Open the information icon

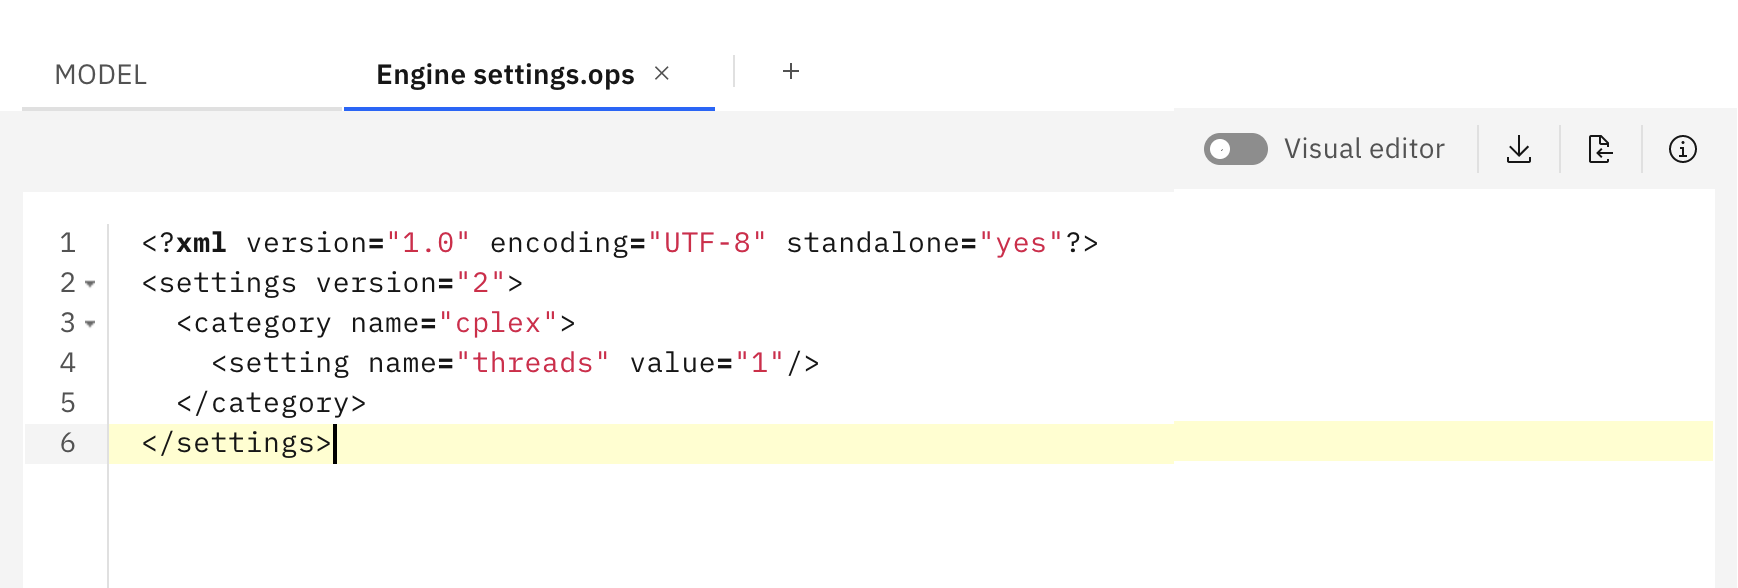(x=1683, y=149)
